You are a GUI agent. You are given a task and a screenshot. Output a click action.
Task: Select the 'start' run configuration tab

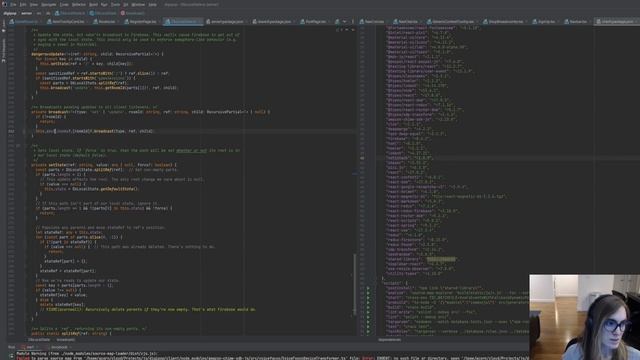29,347
